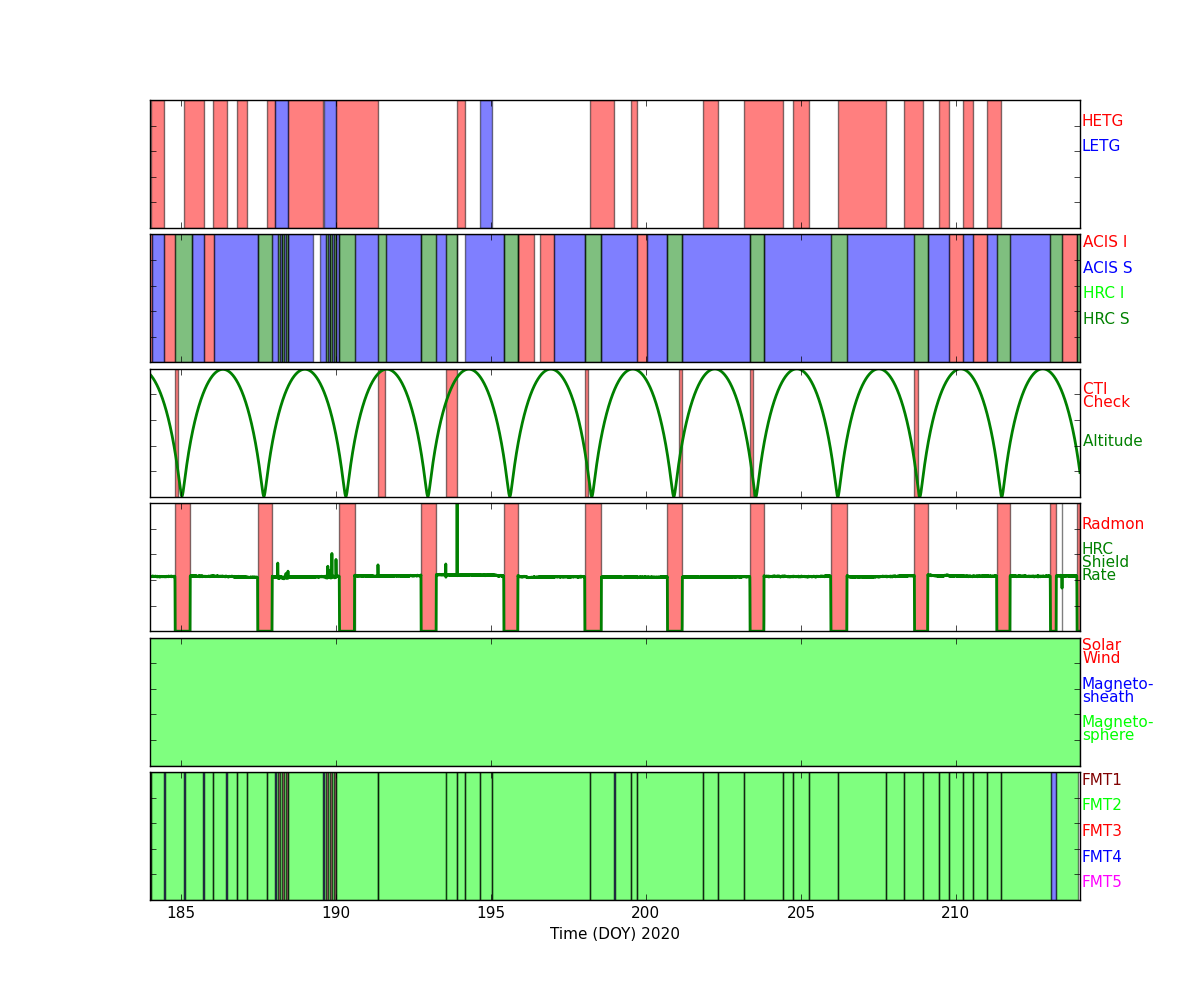
Task: Click the LETG legend label
Action: [x=1100, y=146]
